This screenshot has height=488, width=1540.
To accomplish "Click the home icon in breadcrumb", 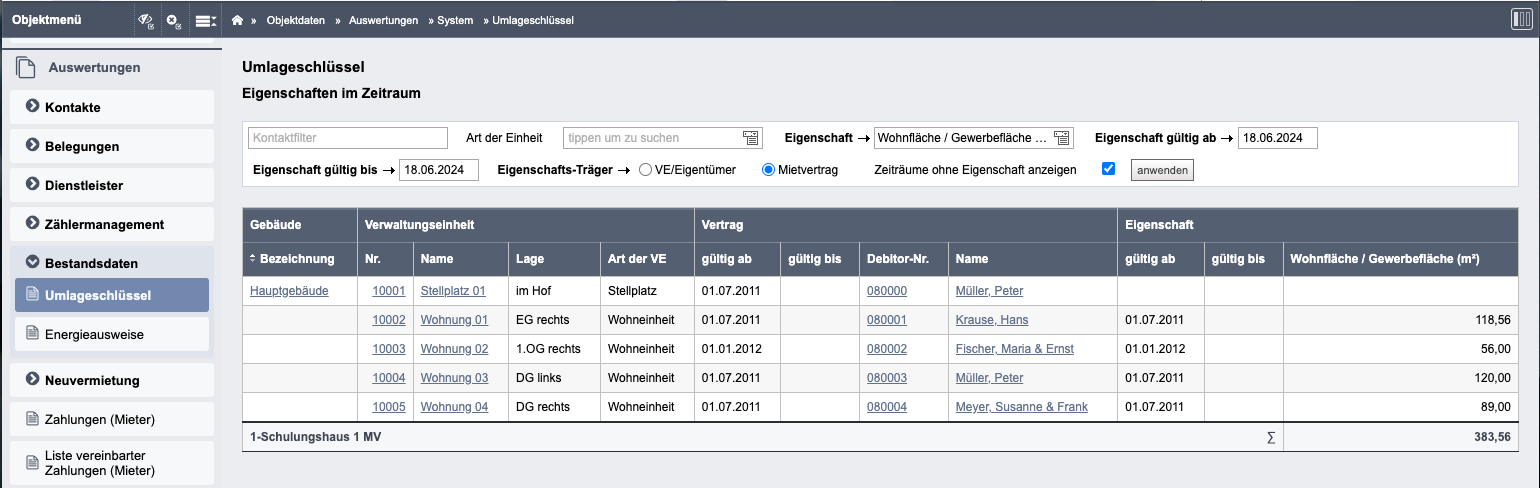I will (237, 20).
